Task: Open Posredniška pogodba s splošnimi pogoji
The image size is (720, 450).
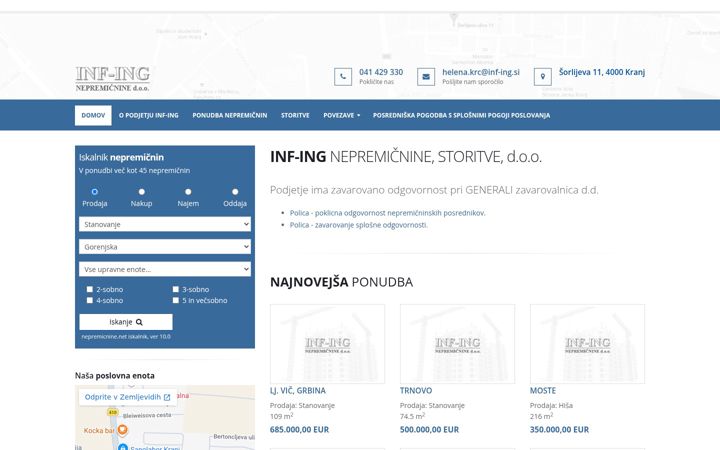Action: (x=461, y=115)
